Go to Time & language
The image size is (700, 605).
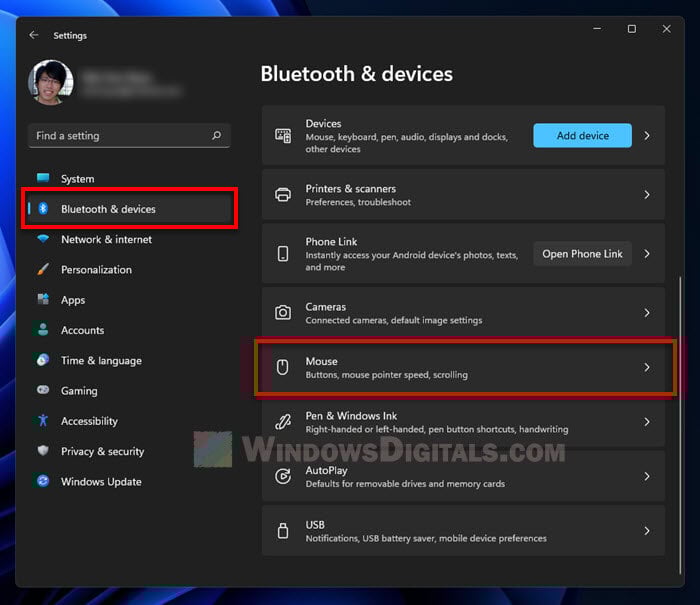129,361
